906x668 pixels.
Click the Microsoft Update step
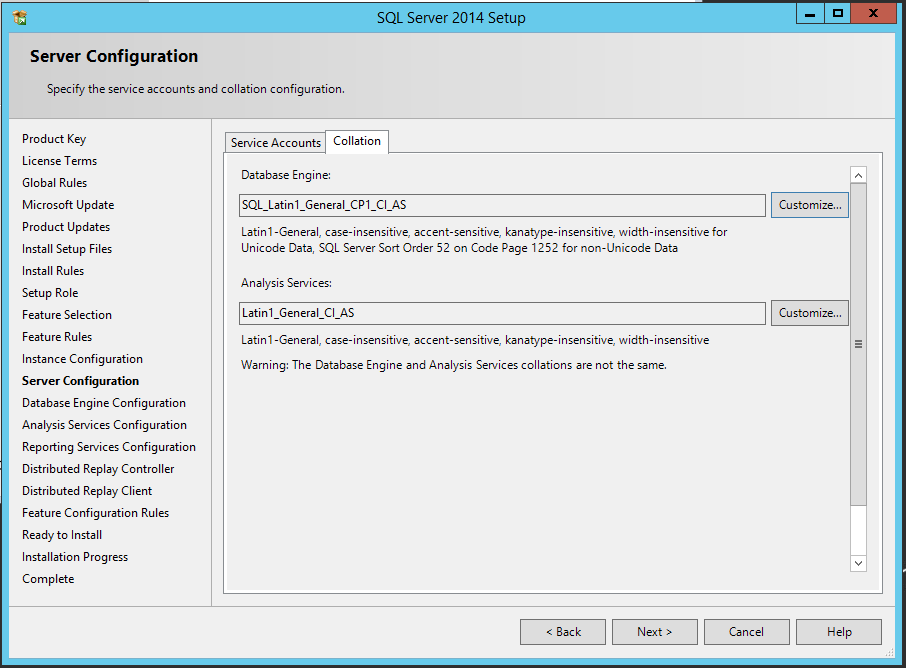point(68,205)
